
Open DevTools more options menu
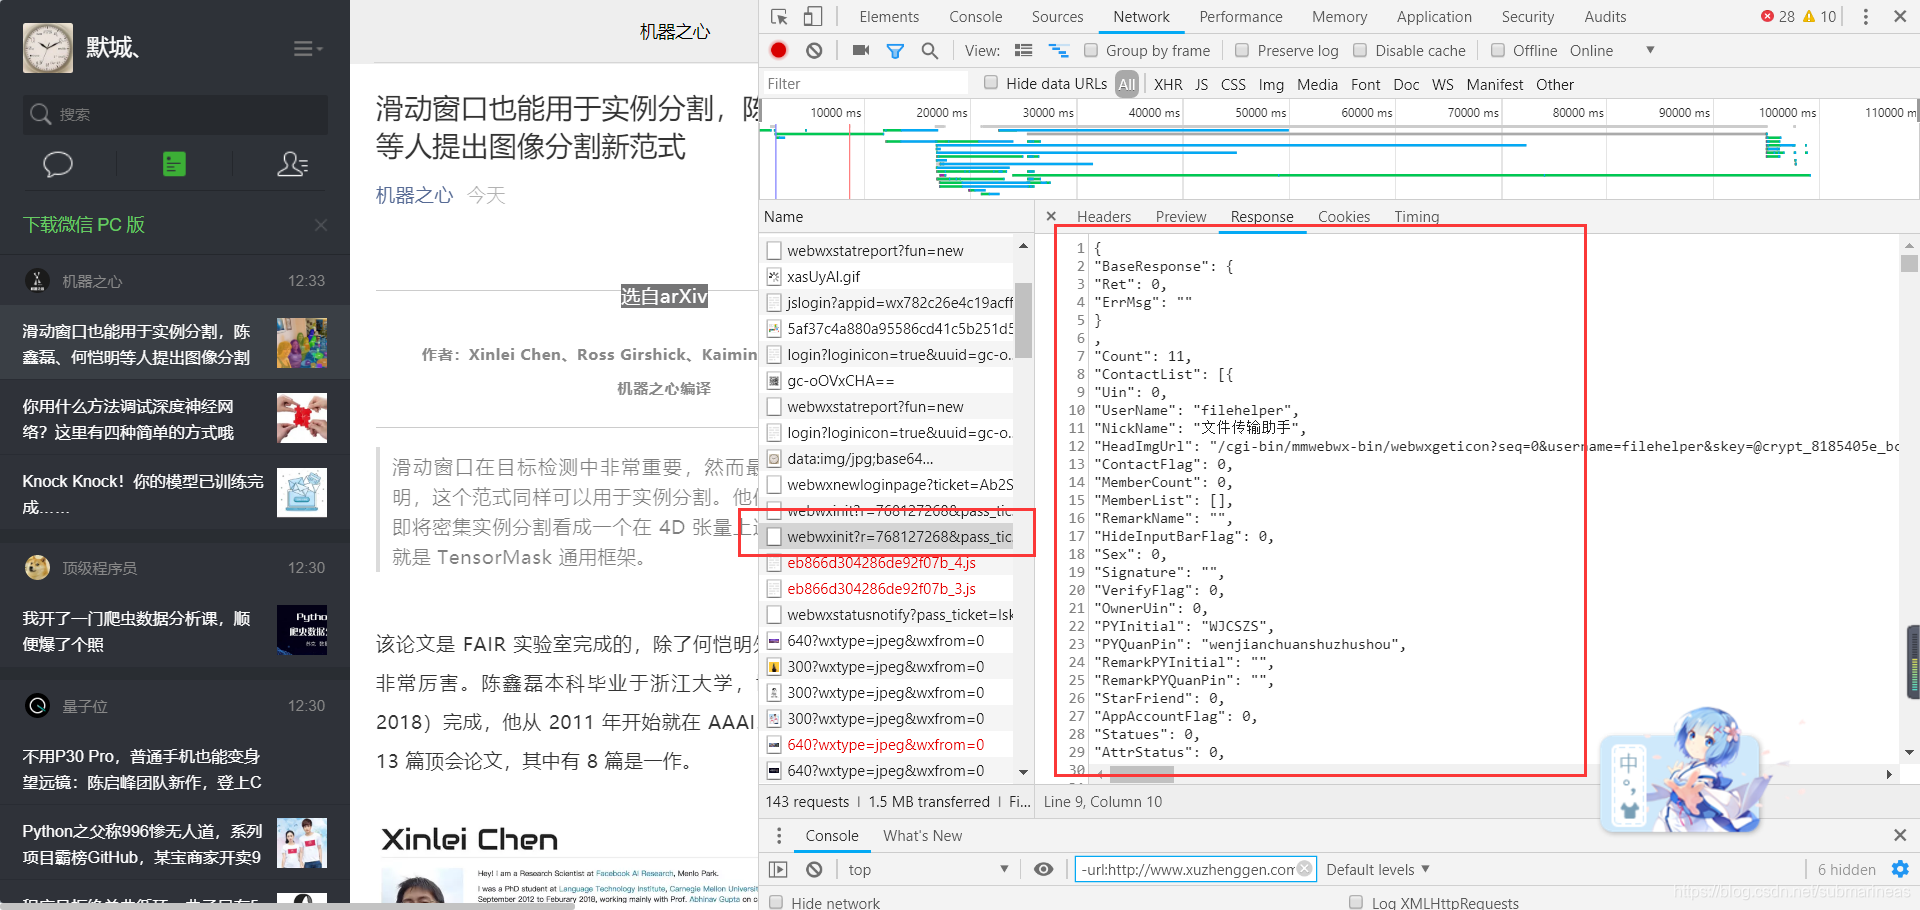click(1865, 17)
